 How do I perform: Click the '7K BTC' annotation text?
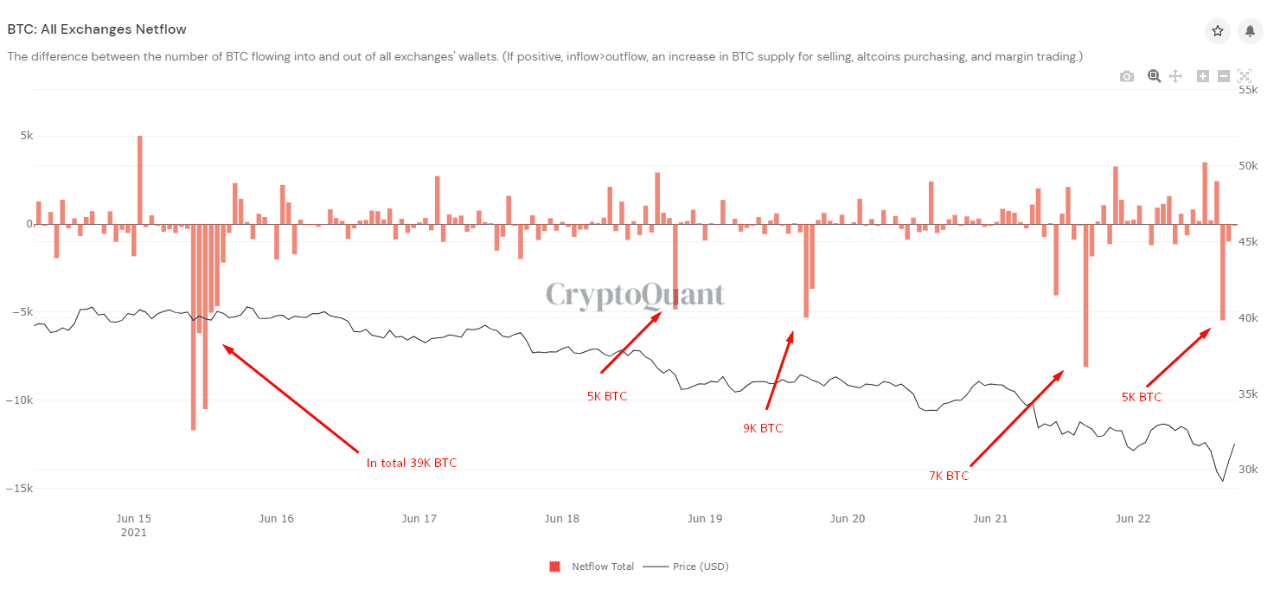tap(947, 475)
